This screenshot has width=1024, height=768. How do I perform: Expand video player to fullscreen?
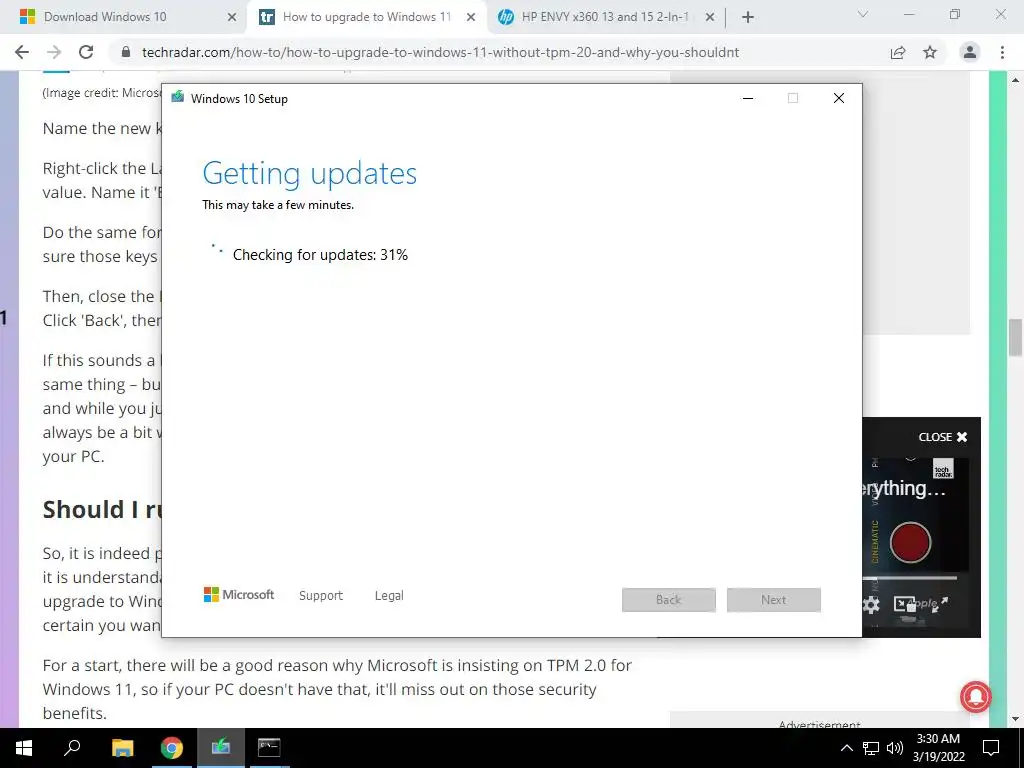pyautogui.click(x=940, y=605)
